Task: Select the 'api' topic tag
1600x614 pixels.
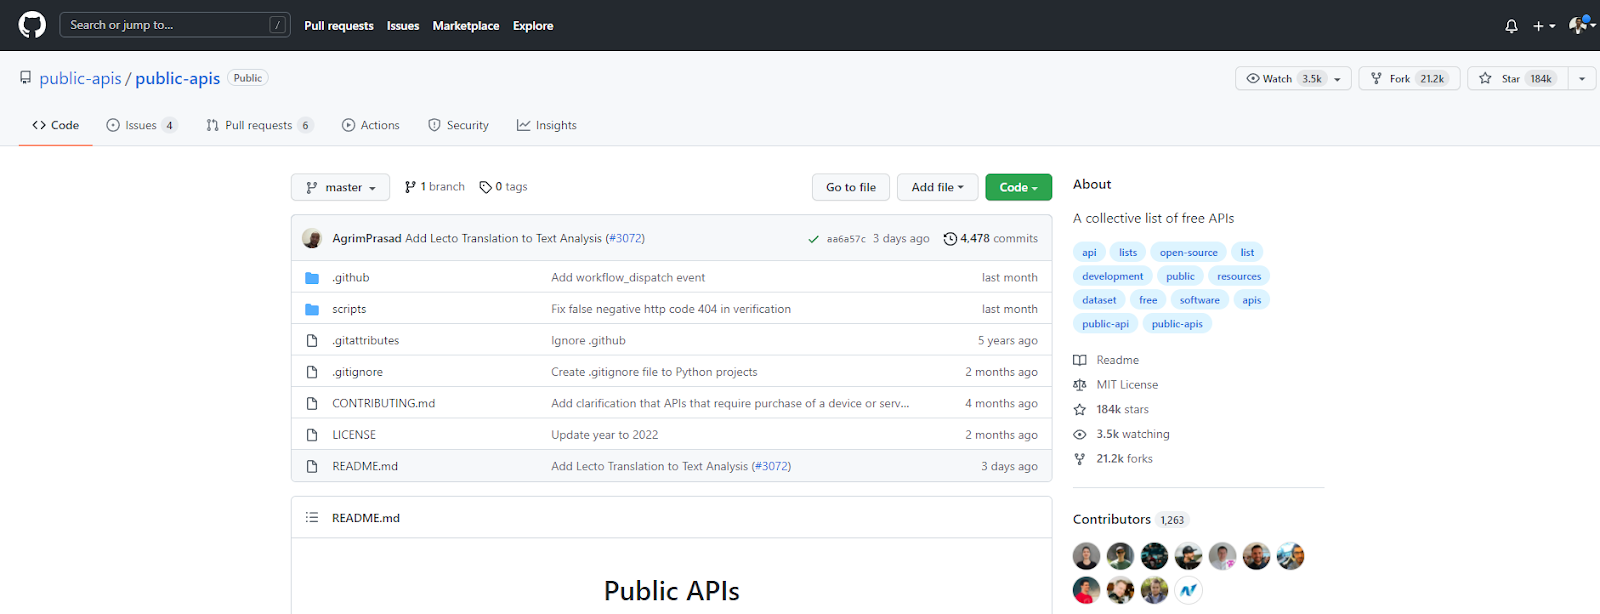Action: (x=1089, y=252)
